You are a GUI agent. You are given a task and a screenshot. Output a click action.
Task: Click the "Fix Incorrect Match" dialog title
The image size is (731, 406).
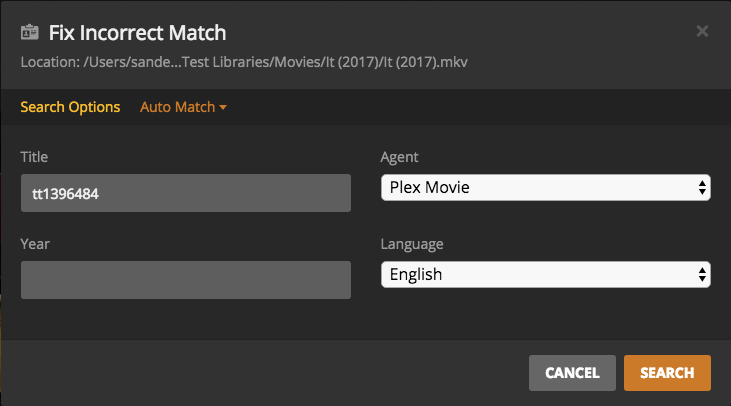(x=138, y=33)
